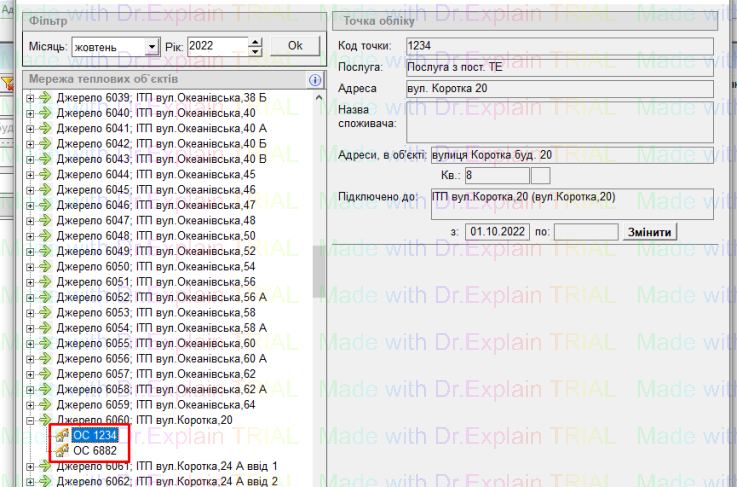This screenshot has height=487, width=737.
Task: Click the key icon beside ОС 1234
Action: click(x=62, y=436)
